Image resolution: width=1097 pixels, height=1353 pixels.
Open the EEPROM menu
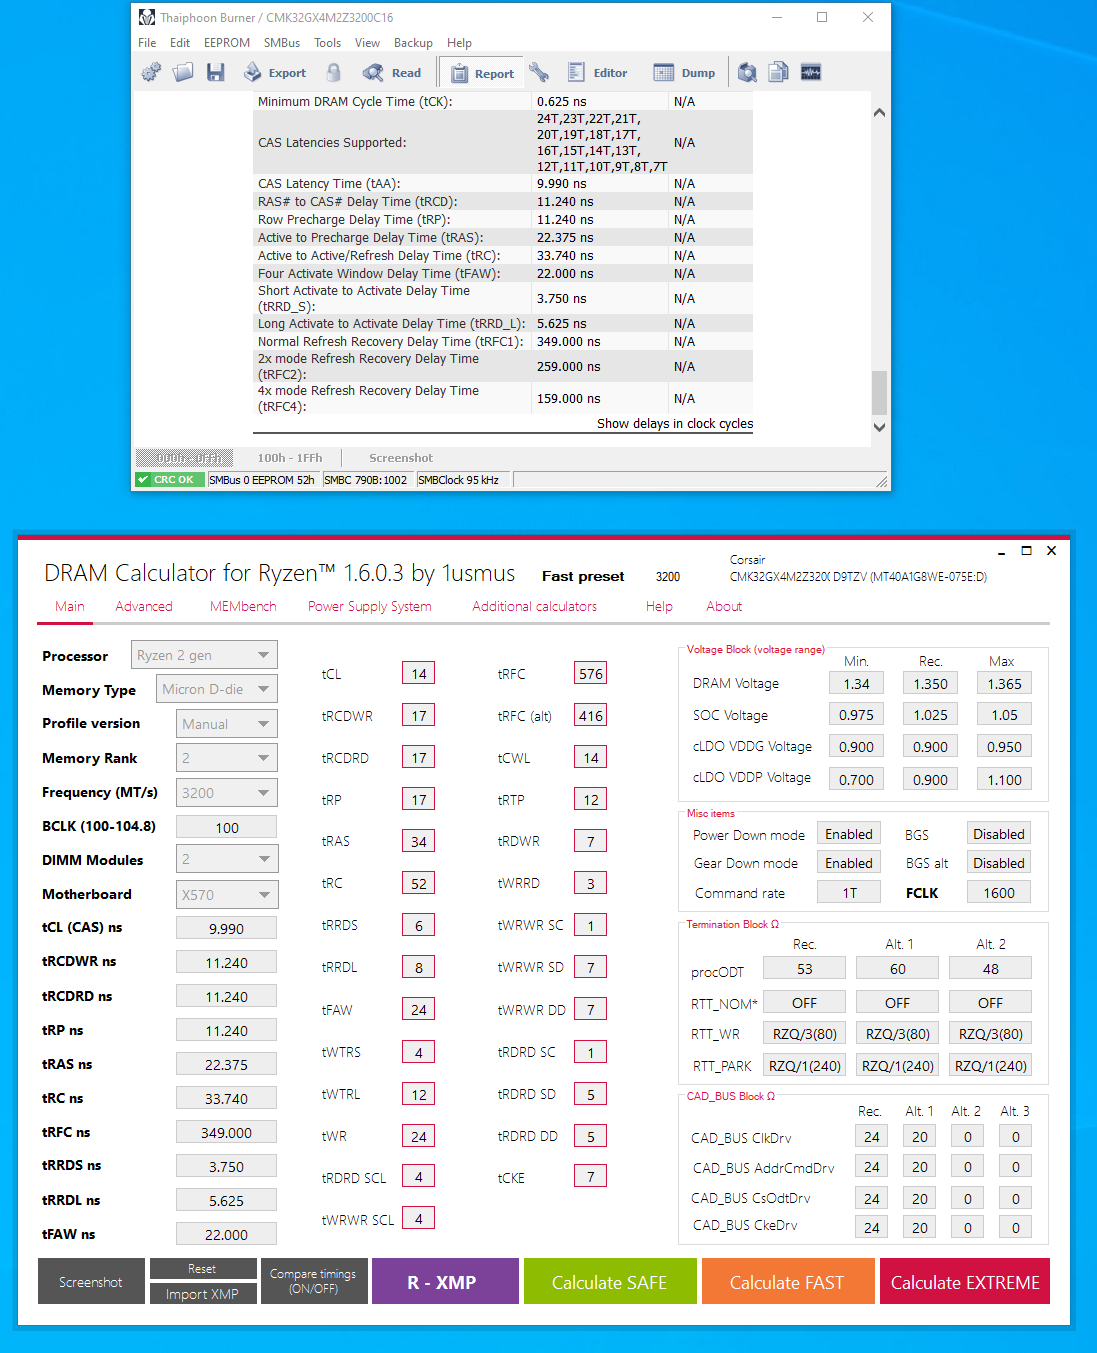click(x=227, y=43)
